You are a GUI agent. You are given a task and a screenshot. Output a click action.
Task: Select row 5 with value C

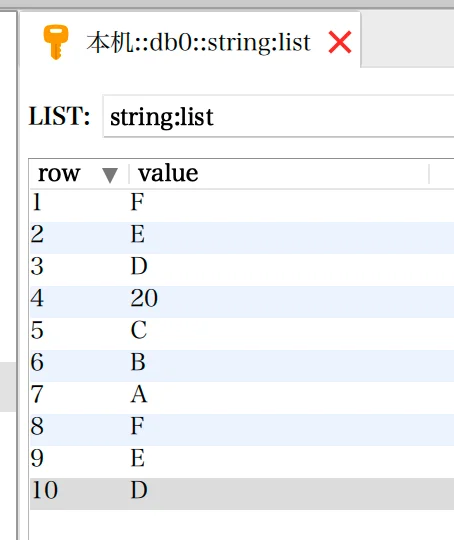click(242, 330)
